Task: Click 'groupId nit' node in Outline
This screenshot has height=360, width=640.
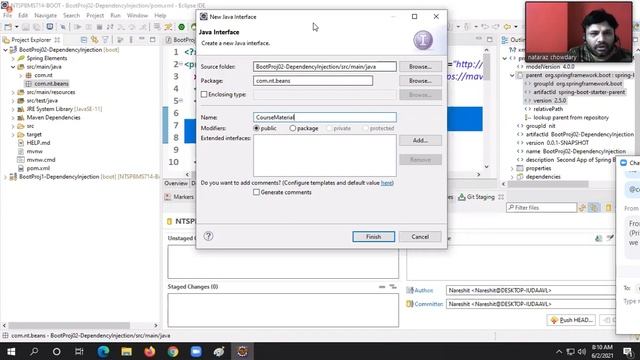Action: pos(540,126)
